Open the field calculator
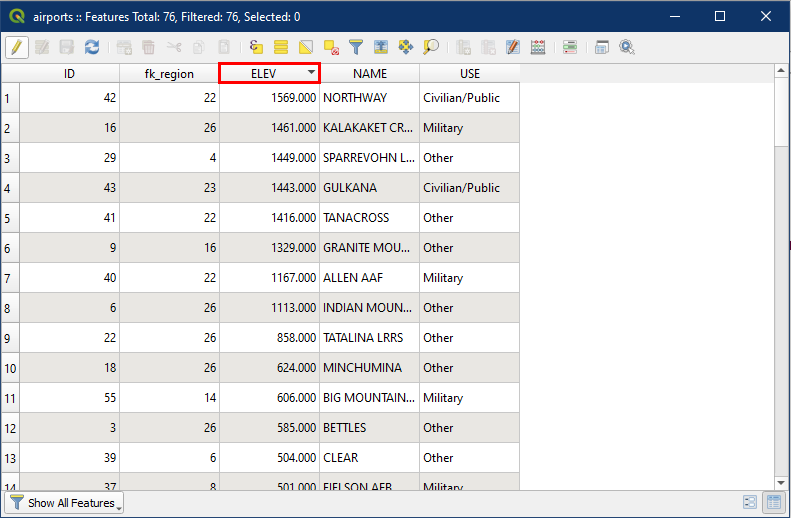791x518 pixels. coord(538,47)
